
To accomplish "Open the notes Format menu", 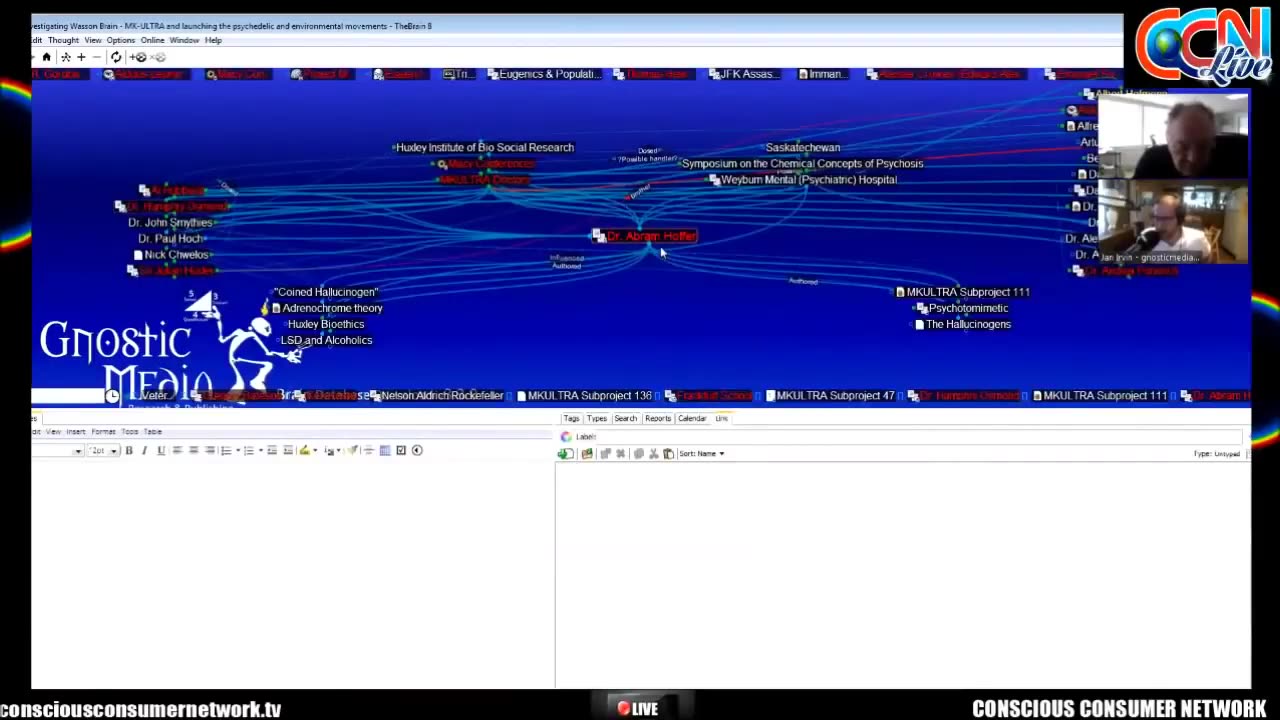I will (x=104, y=432).
